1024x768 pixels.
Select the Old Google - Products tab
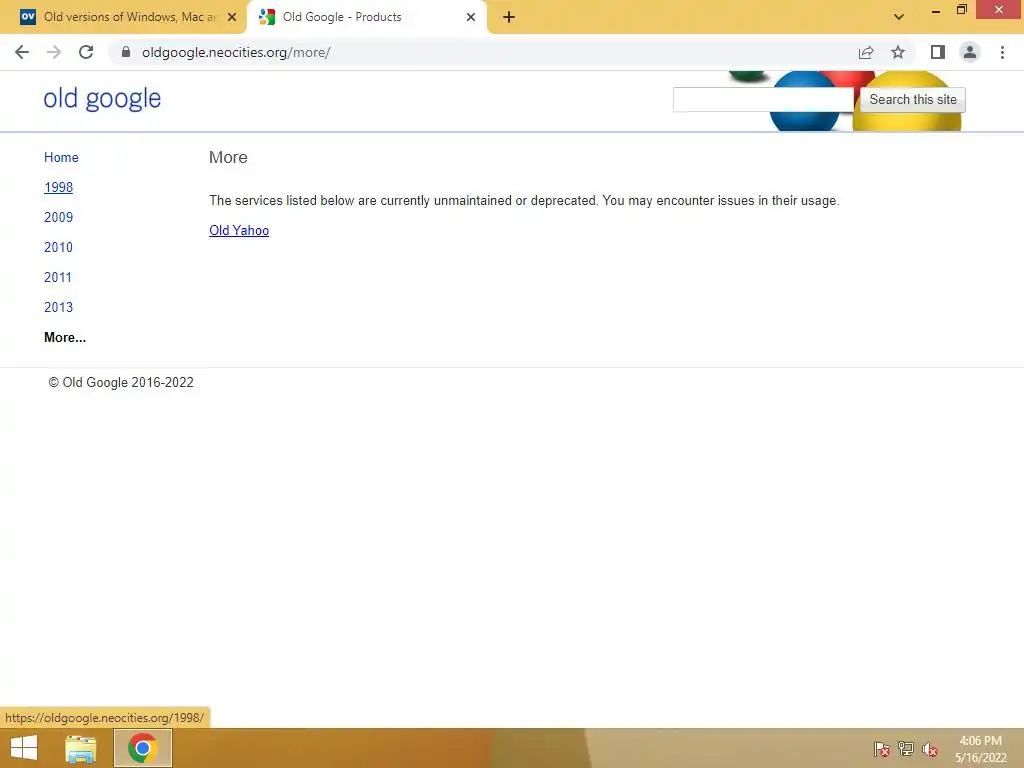click(x=366, y=17)
